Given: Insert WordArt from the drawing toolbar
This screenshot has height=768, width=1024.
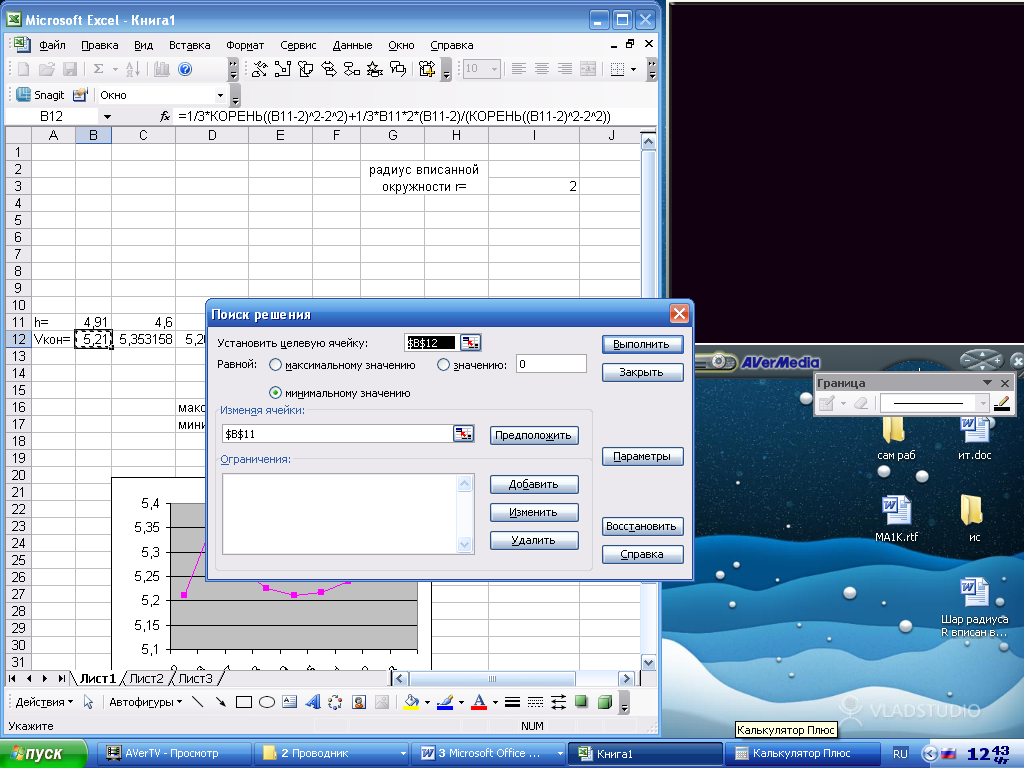Looking at the screenshot, I should pyautogui.click(x=312, y=702).
